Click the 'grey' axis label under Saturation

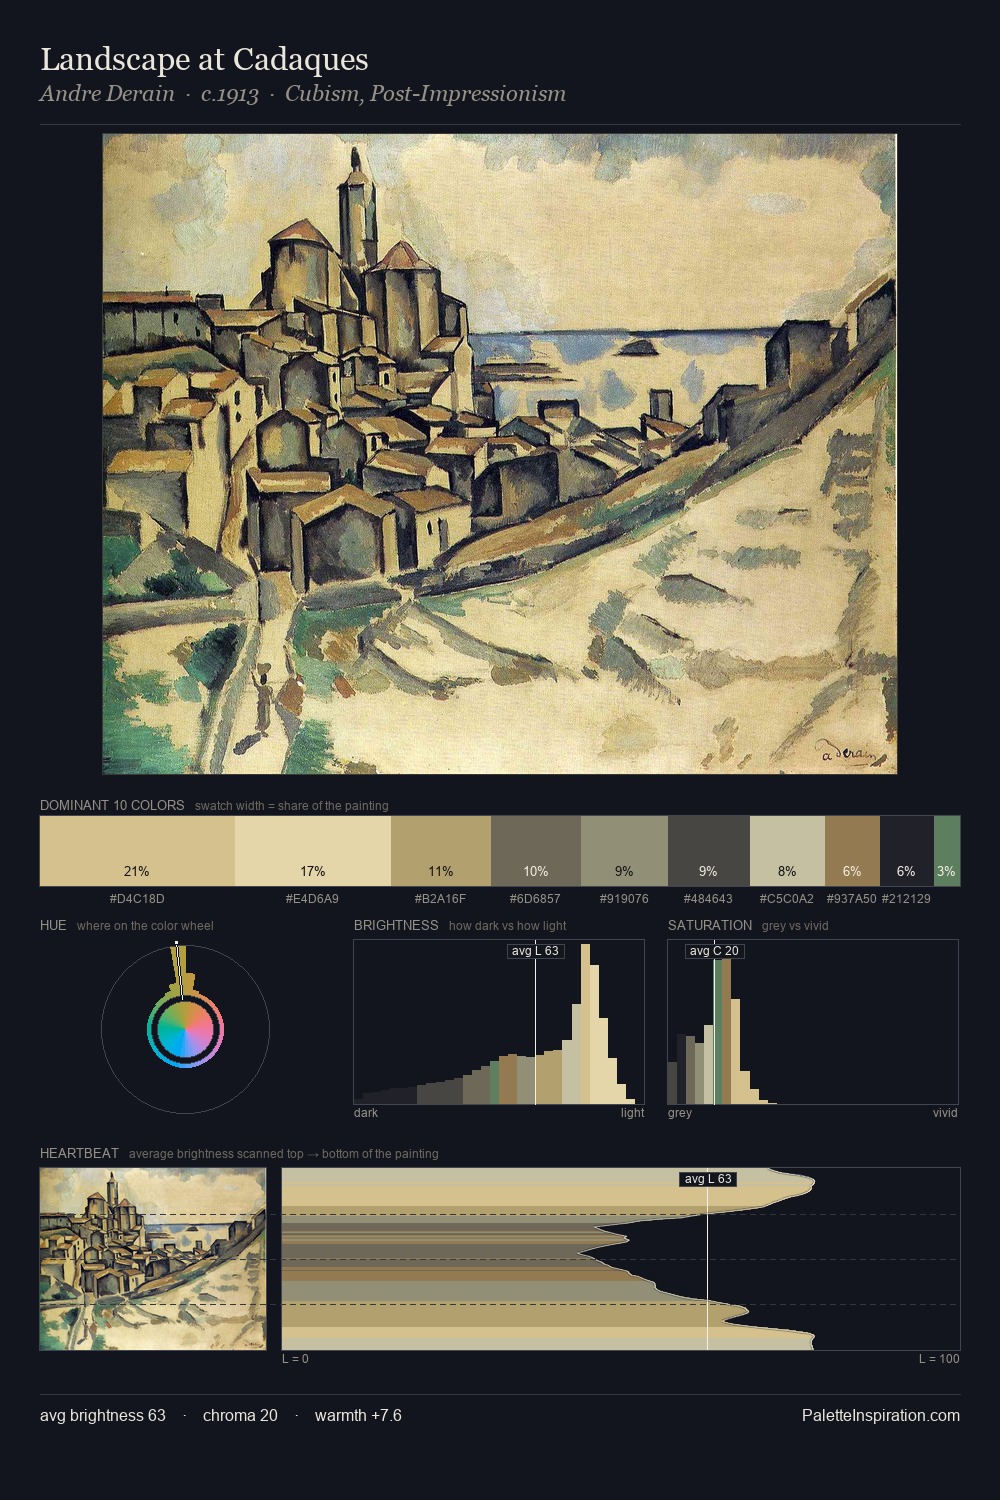(x=680, y=1113)
